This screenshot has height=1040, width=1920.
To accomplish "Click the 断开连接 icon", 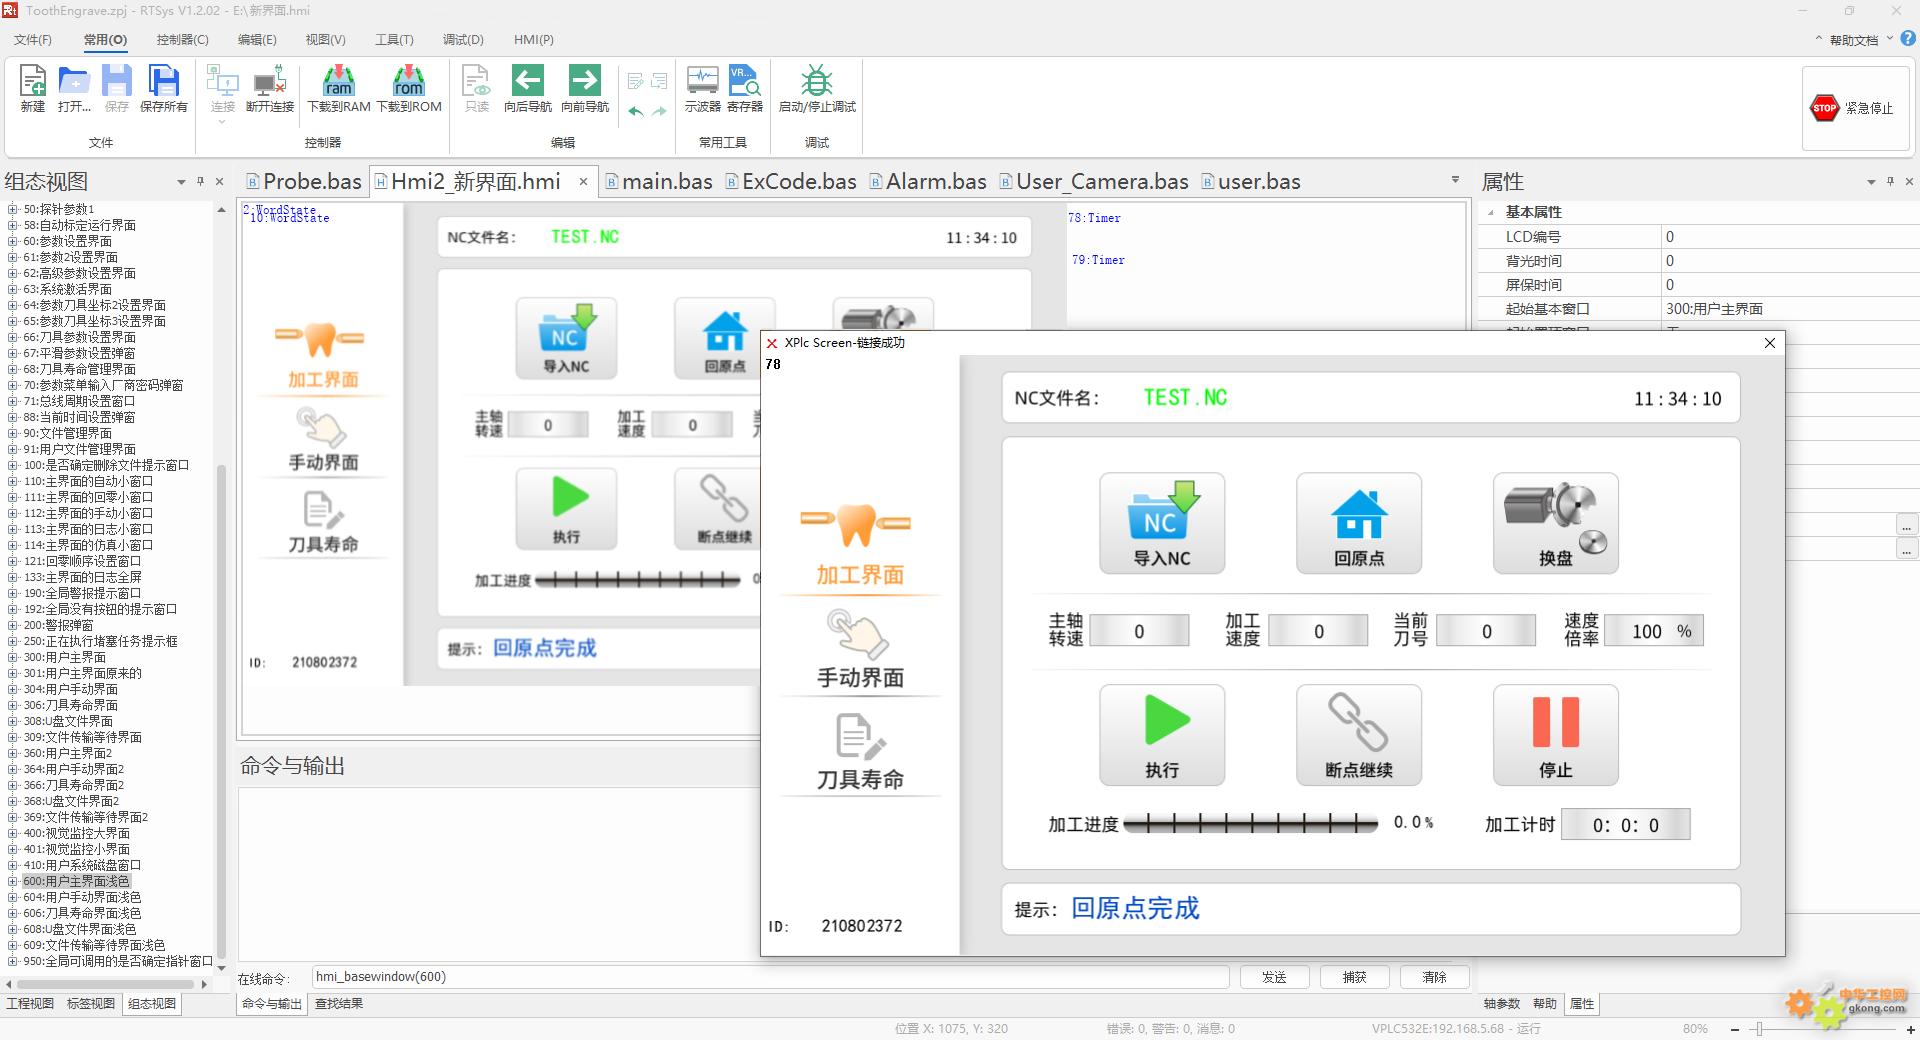I will click(x=270, y=88).
